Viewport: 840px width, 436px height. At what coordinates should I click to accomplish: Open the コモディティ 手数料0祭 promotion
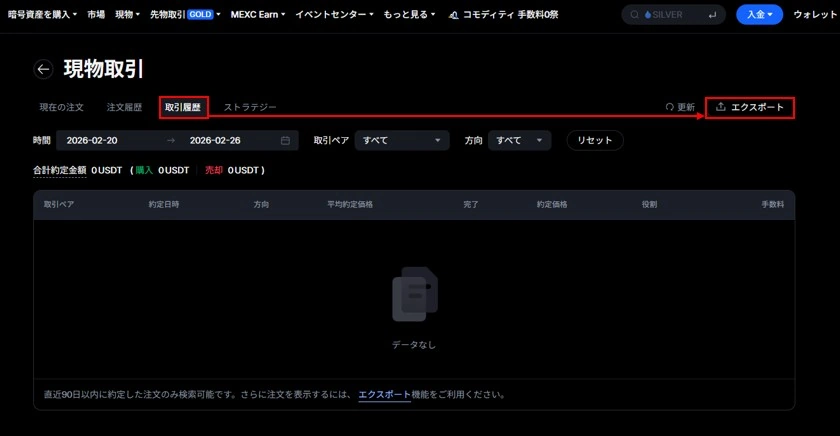tap(504, 14)
